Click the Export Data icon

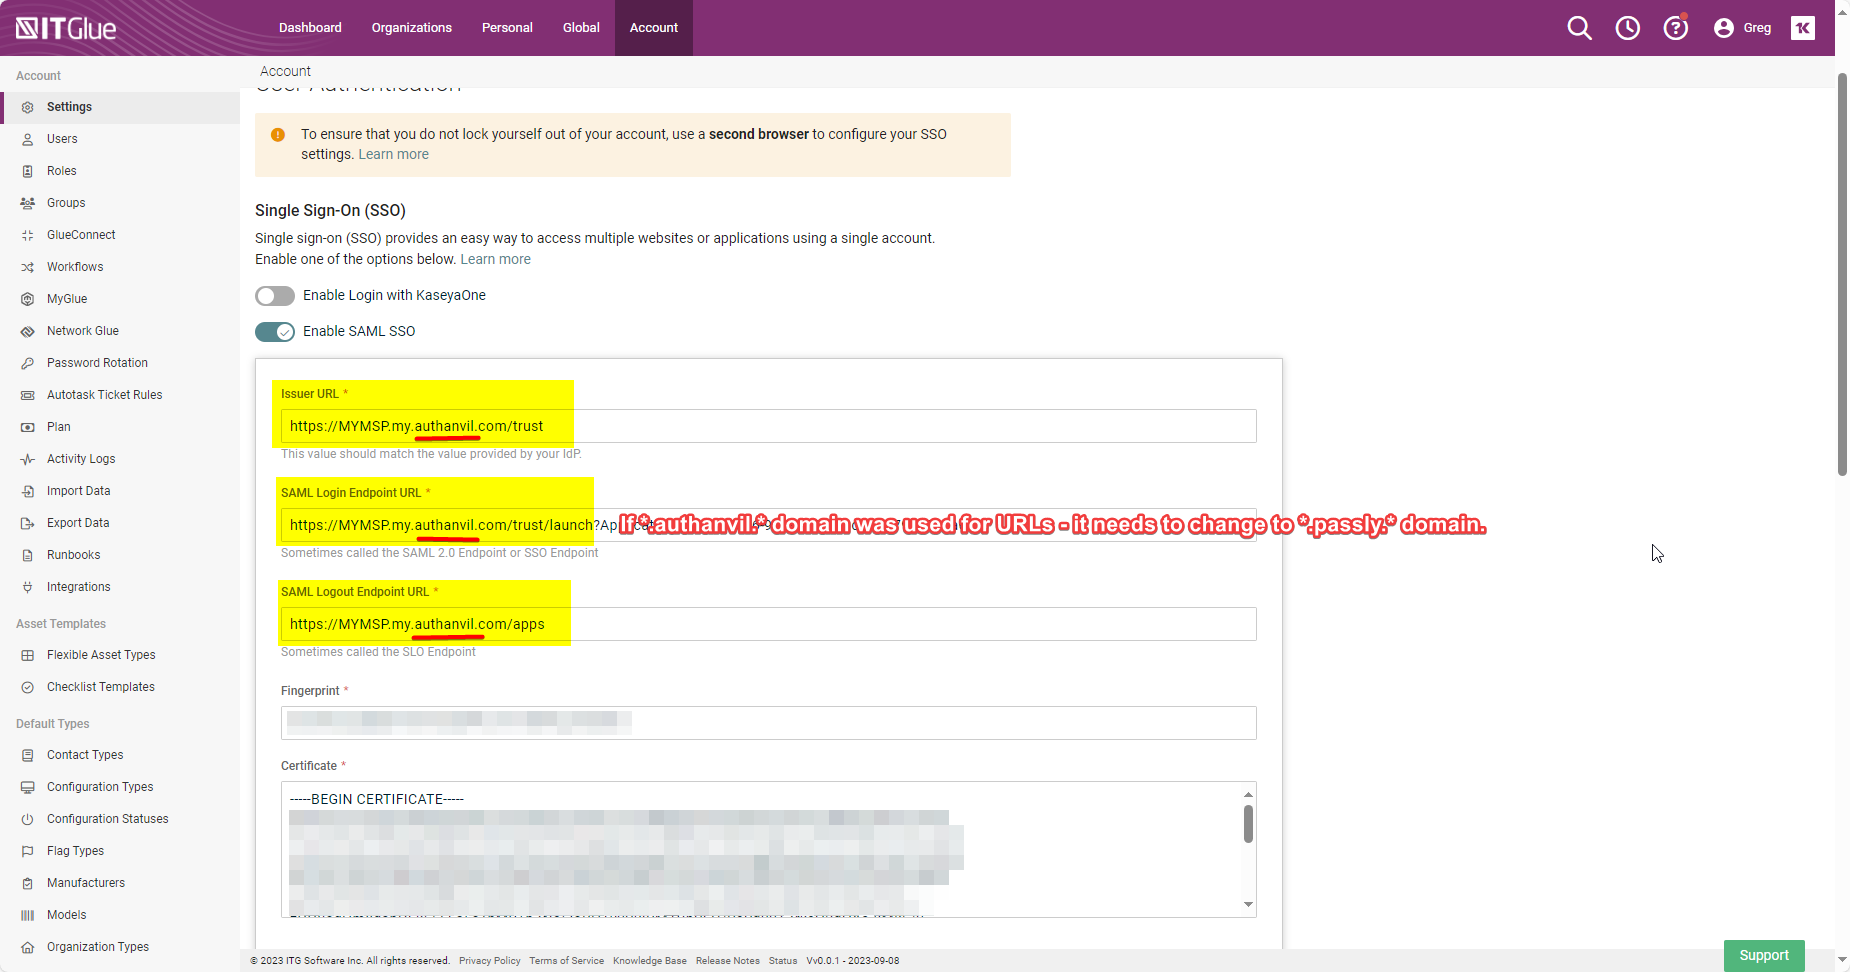tap(28, 523)
